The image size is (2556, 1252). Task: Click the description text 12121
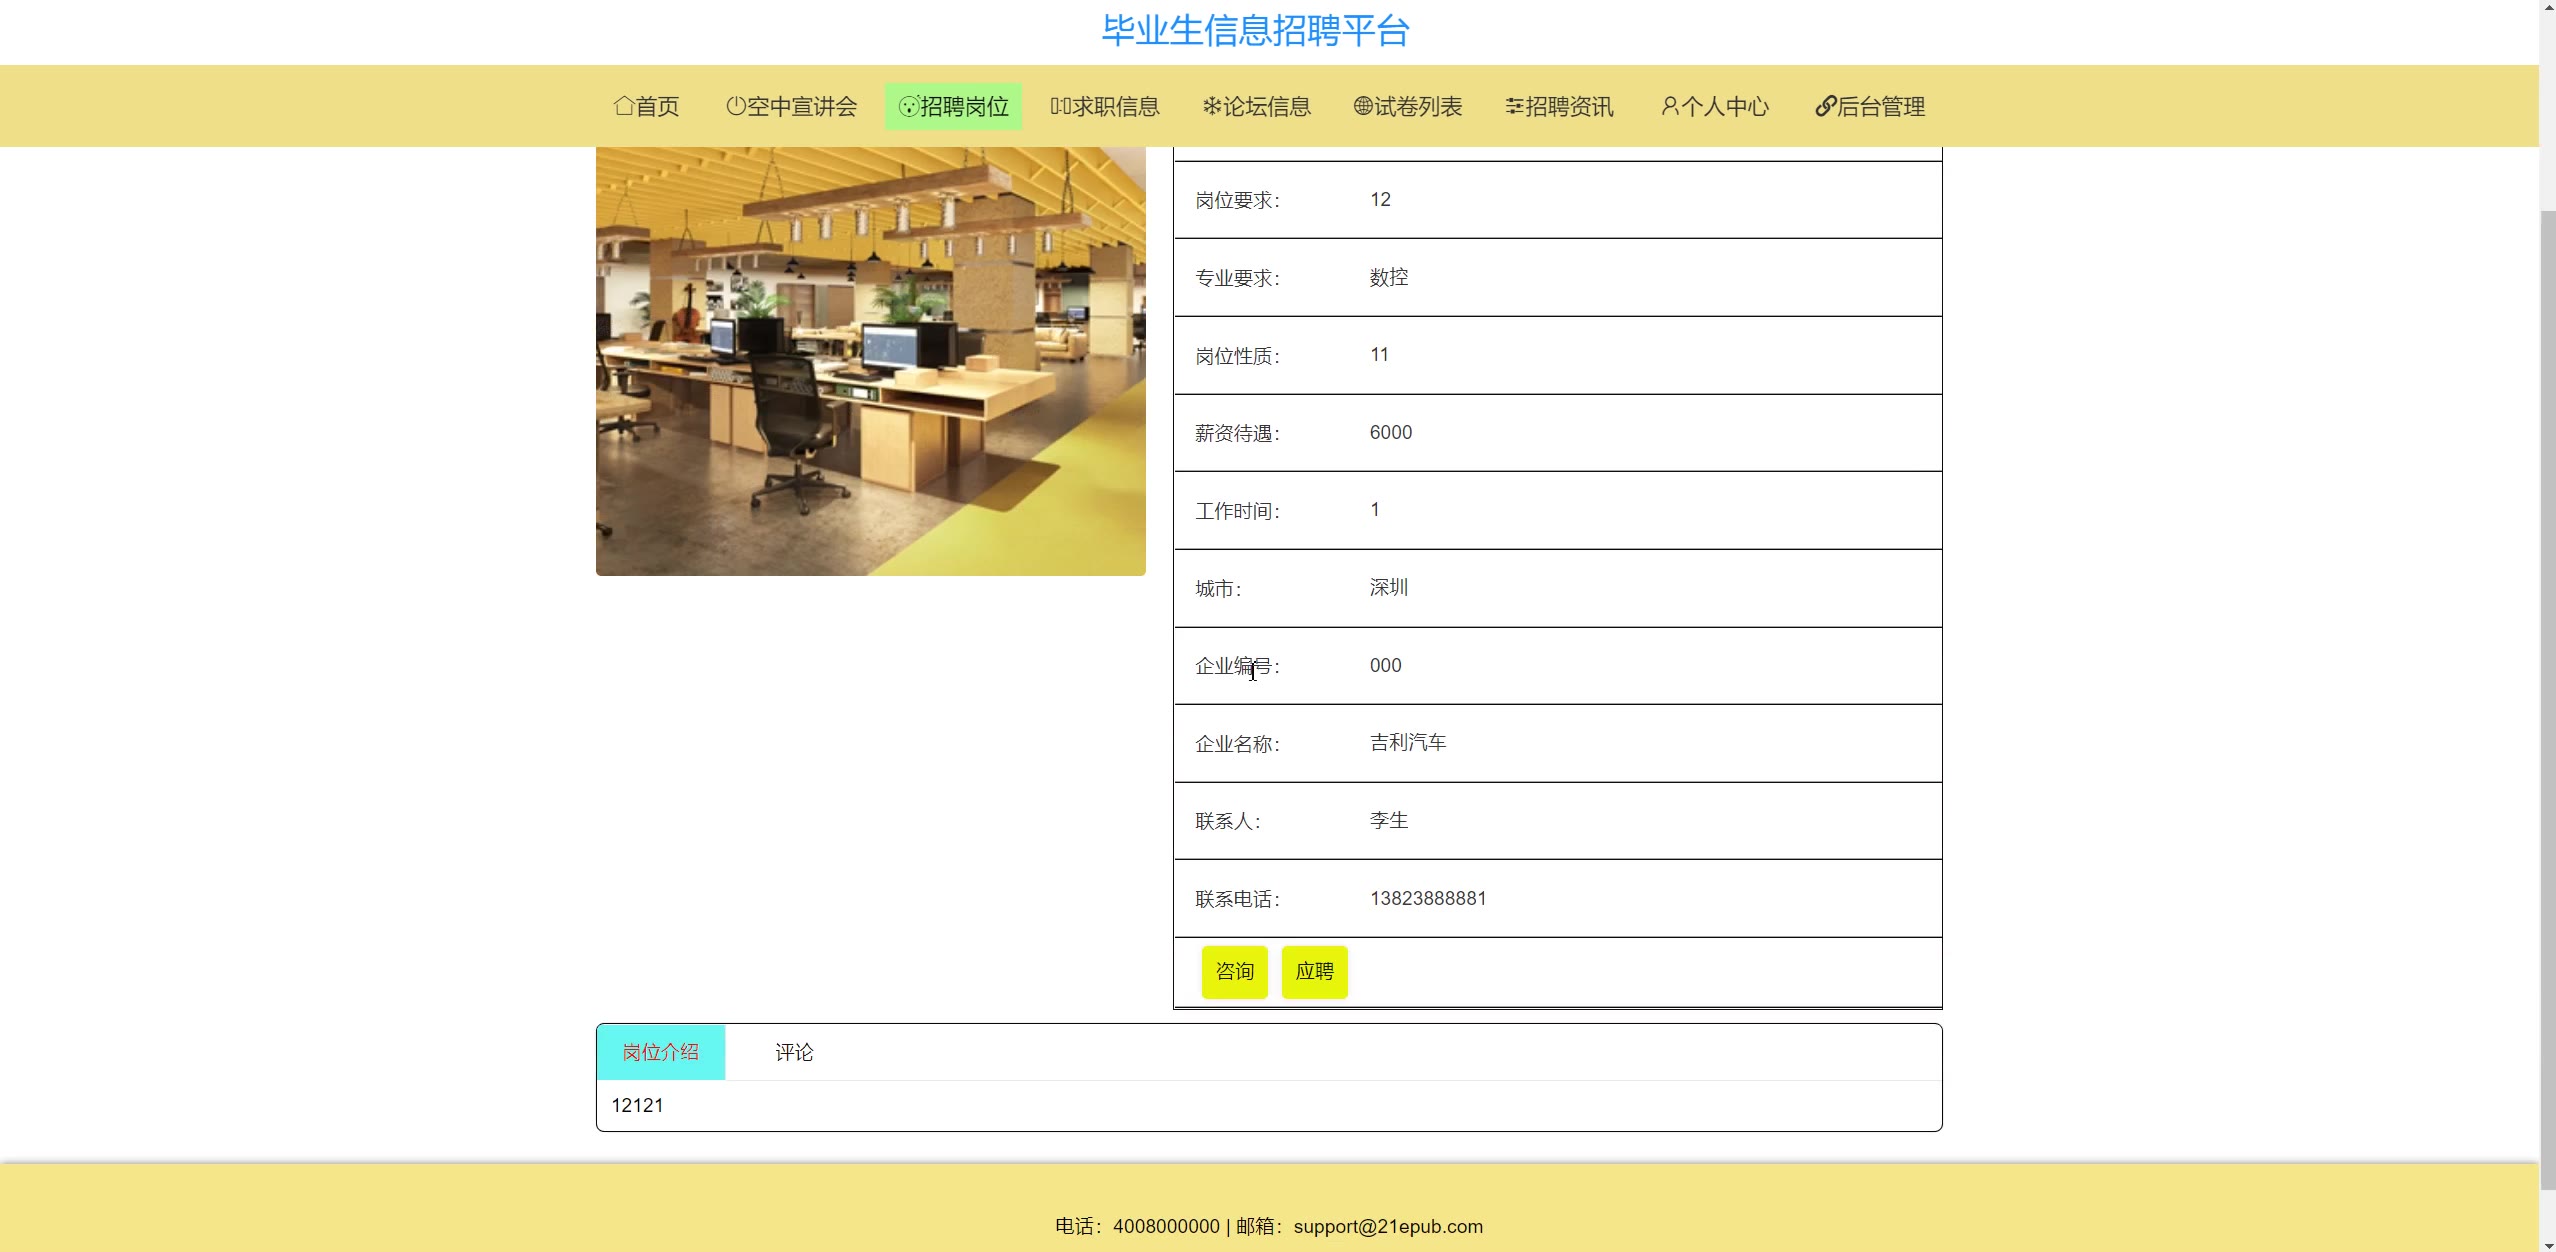pos(637,1105)
